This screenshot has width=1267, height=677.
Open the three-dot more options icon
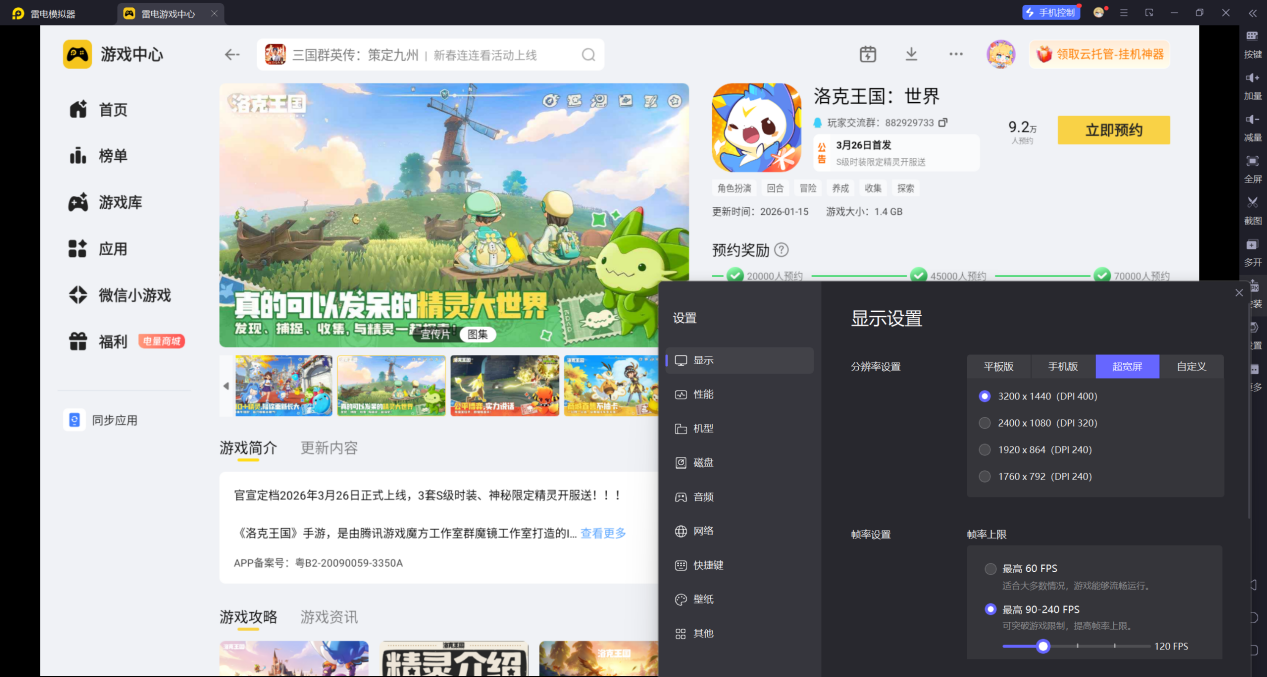[x=956, y=54]
